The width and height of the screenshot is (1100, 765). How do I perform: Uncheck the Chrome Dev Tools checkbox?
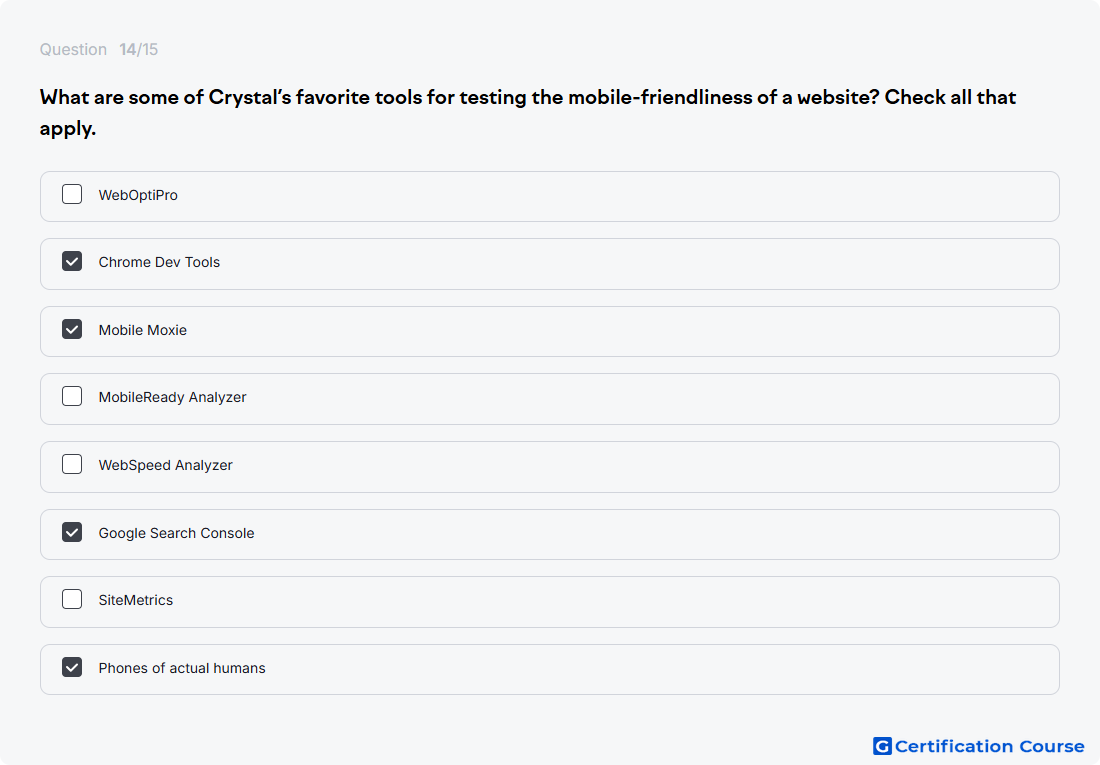[72, 261]
